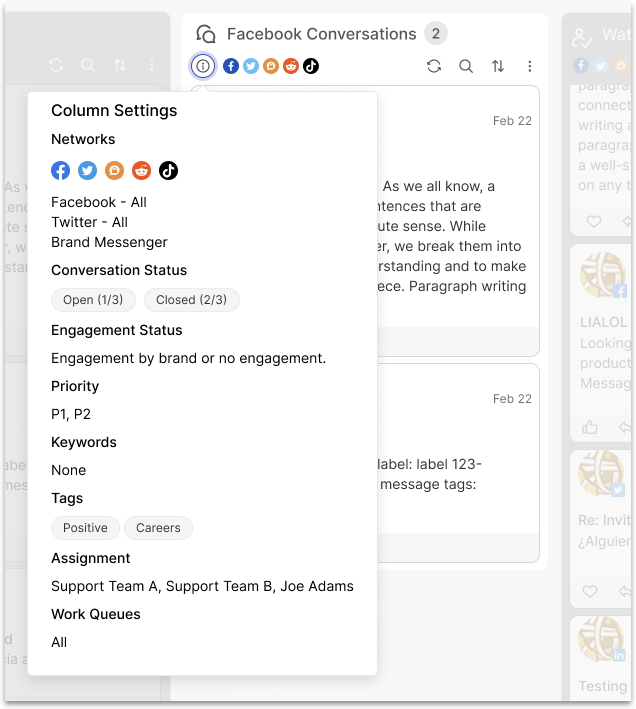Click sort icon in left dimmed column
This screenshot has height=709, width=636.
(120, 65)
